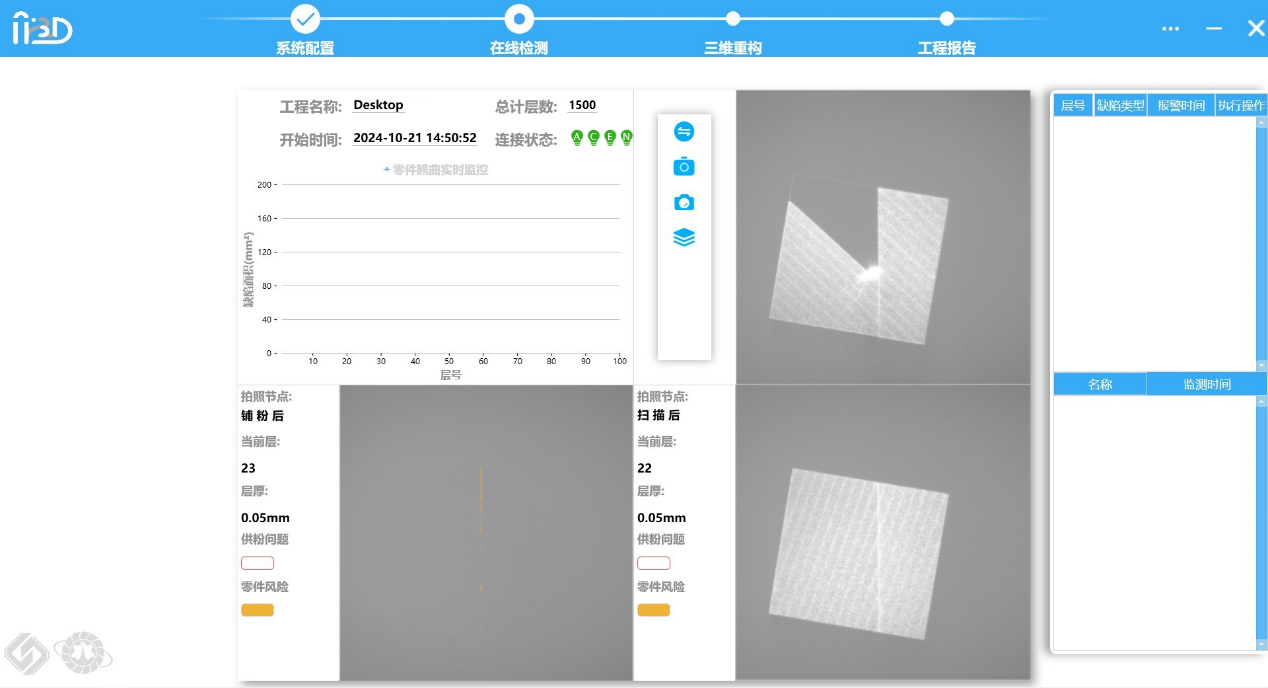This screenshot has width=1268, height=688.
Task: Click the green E connection status bulb
Action: pyautogui.click(x=610, y=138)
